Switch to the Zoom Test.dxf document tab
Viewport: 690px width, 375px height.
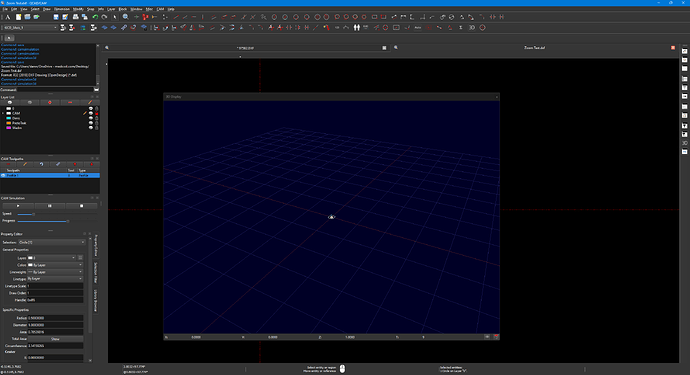(534, 48)
